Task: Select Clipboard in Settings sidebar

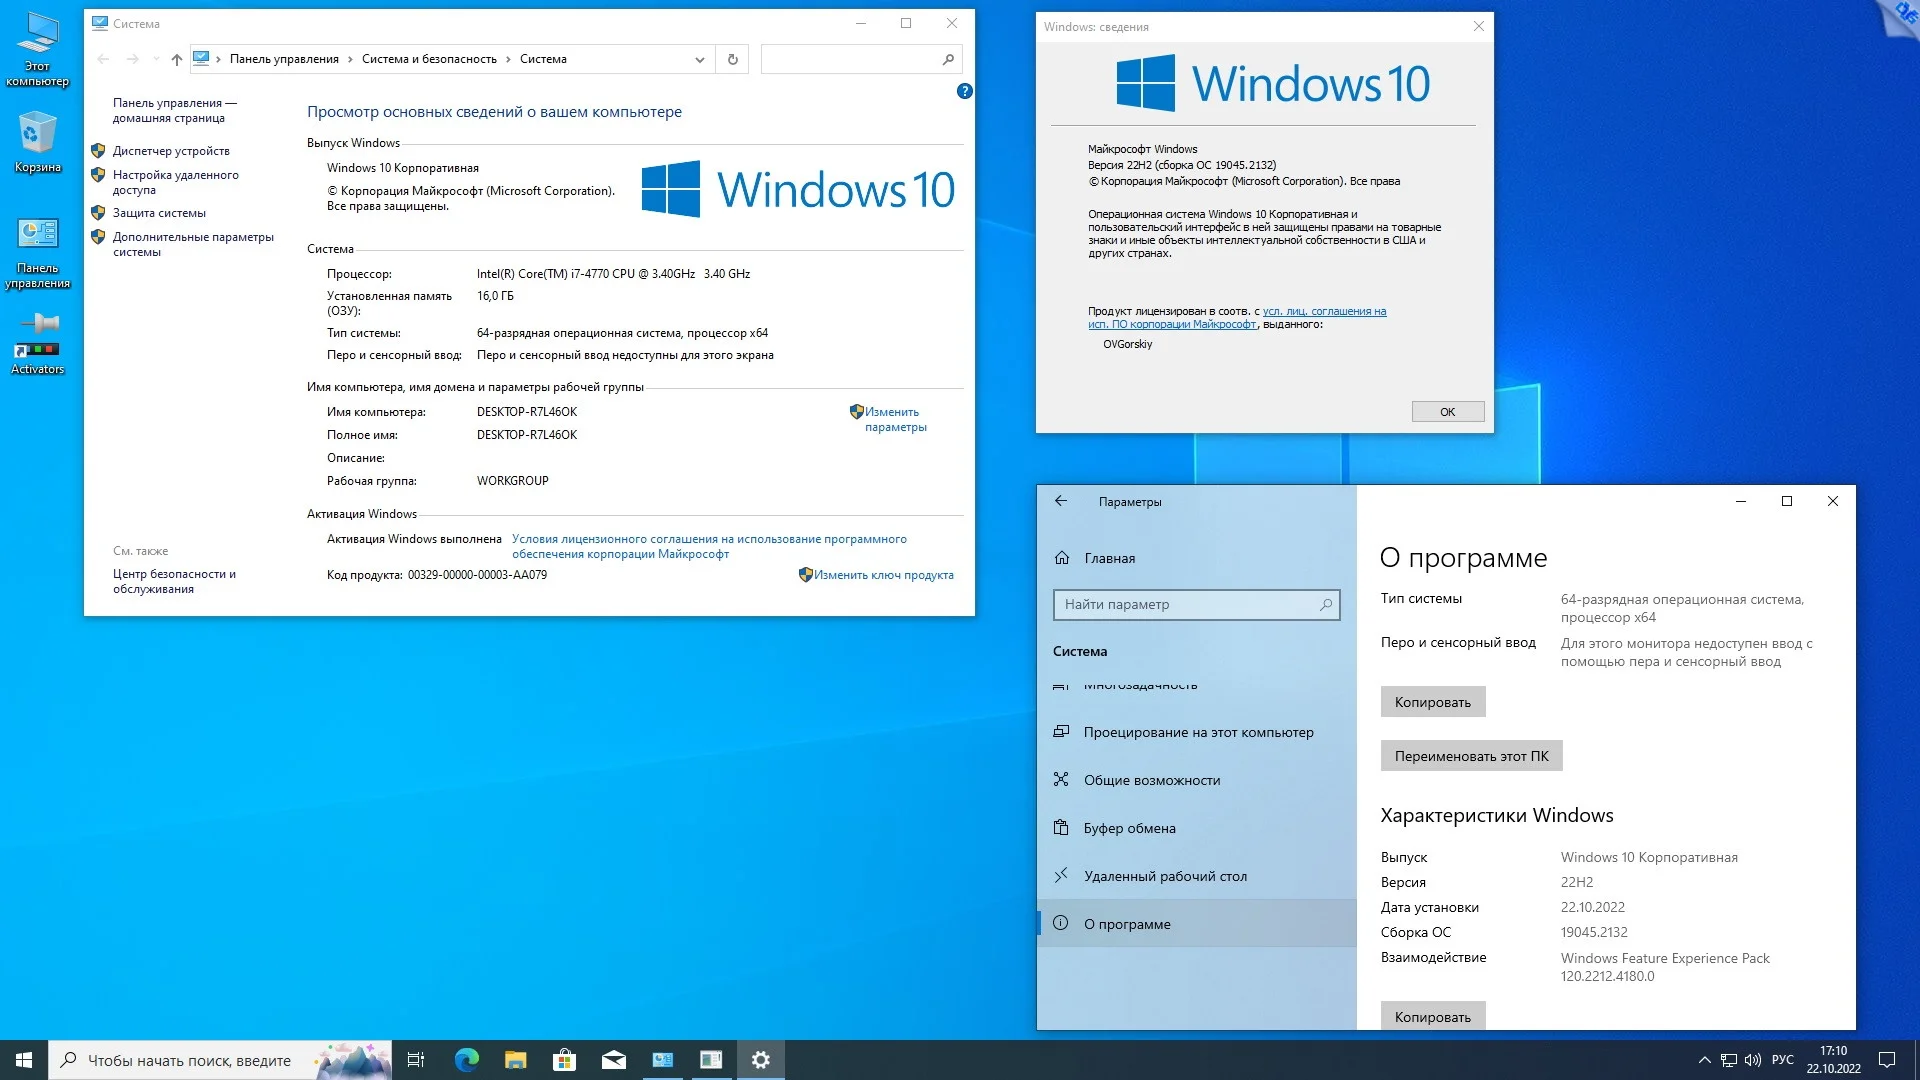Action: 1129,828
